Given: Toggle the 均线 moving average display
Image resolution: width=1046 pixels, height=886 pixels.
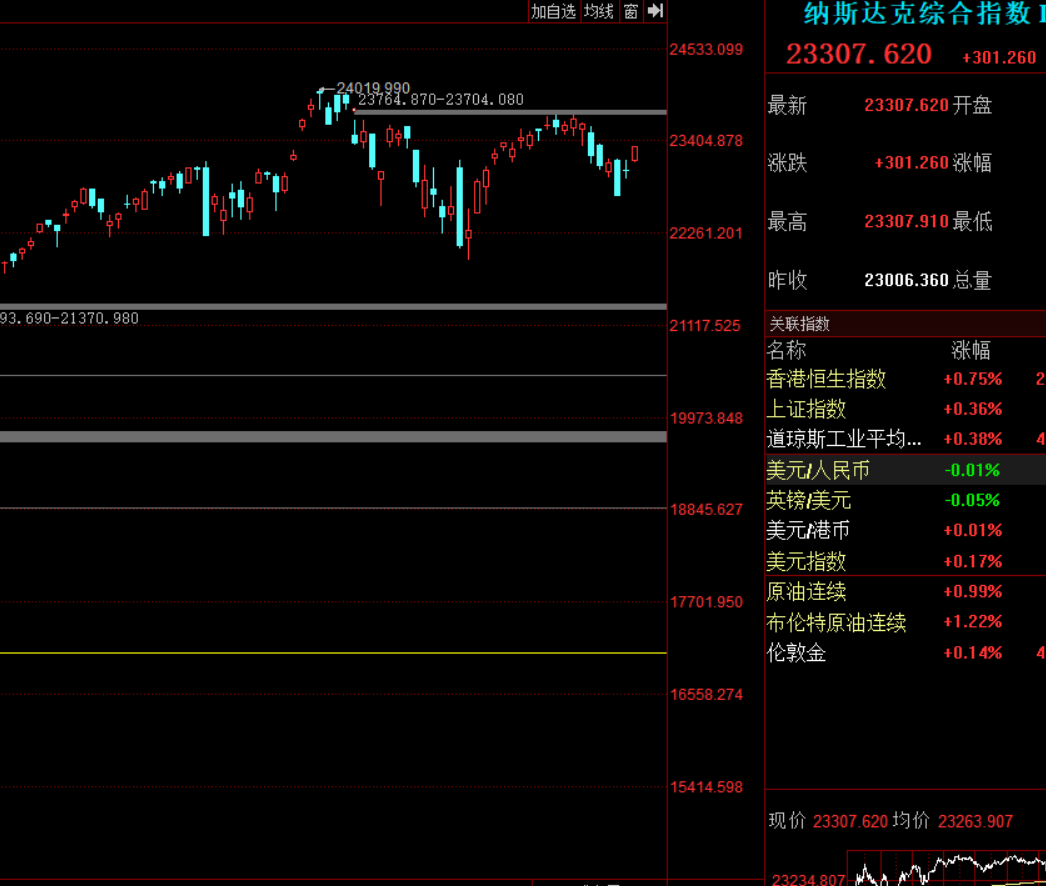Looking at the screenshot, I should [x=598, y=11].
